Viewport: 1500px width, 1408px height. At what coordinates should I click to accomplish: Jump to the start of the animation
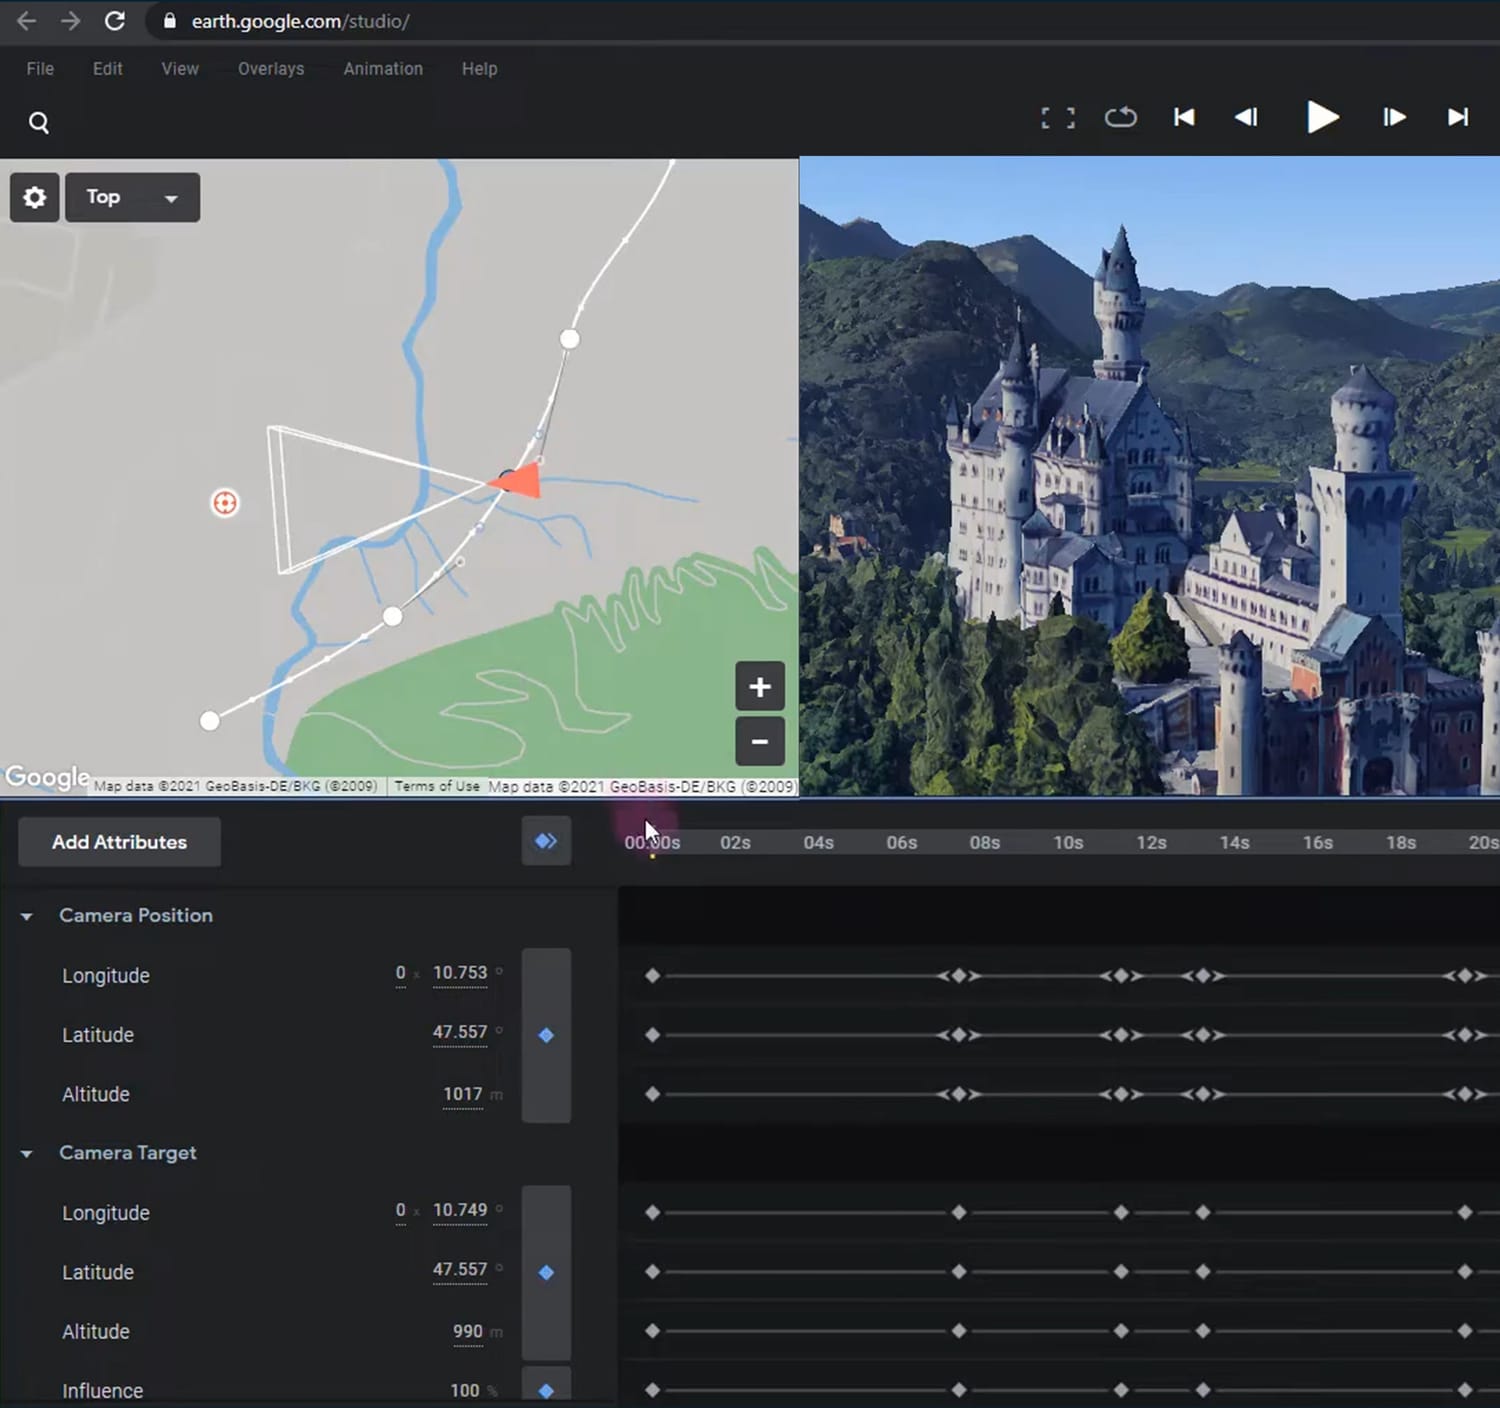pos(1184,118)
